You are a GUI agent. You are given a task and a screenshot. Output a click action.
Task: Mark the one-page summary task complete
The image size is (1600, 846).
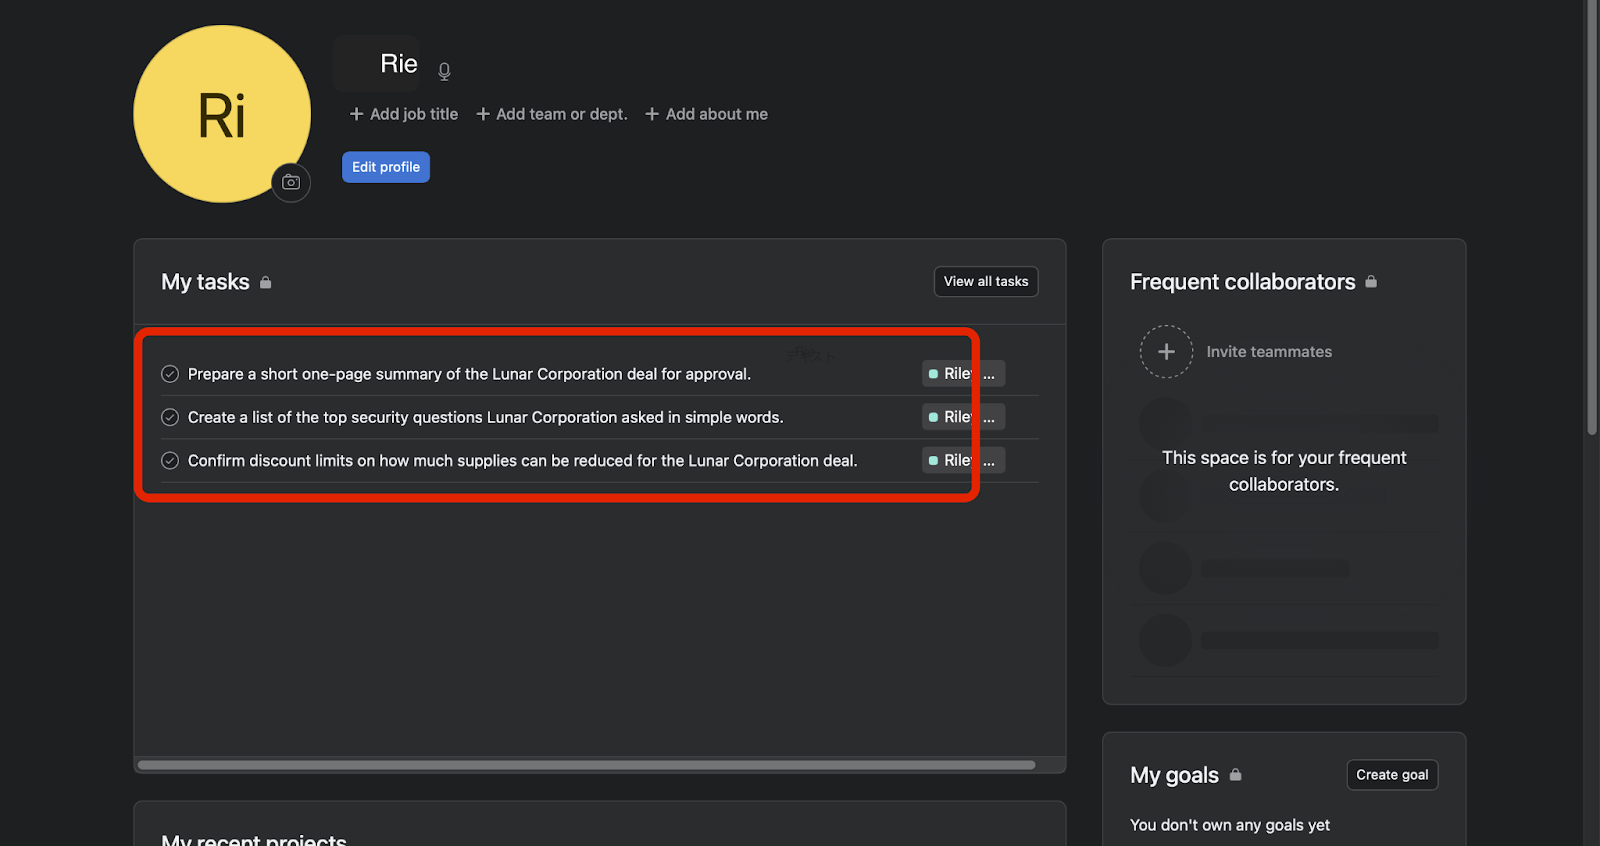(x=170, y=374)
